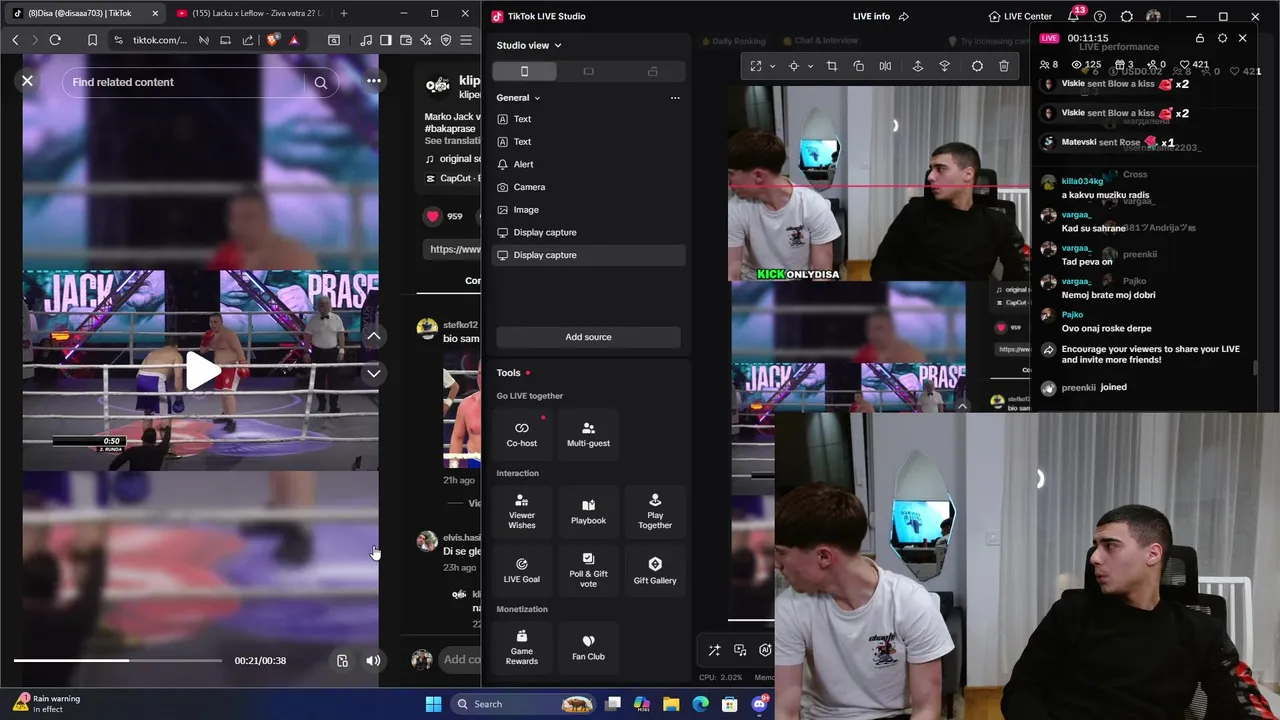Viewport: 1280px width, 720px height.
Task: Select the portrait layout in Studio view
Action: [x=524, y=71]
